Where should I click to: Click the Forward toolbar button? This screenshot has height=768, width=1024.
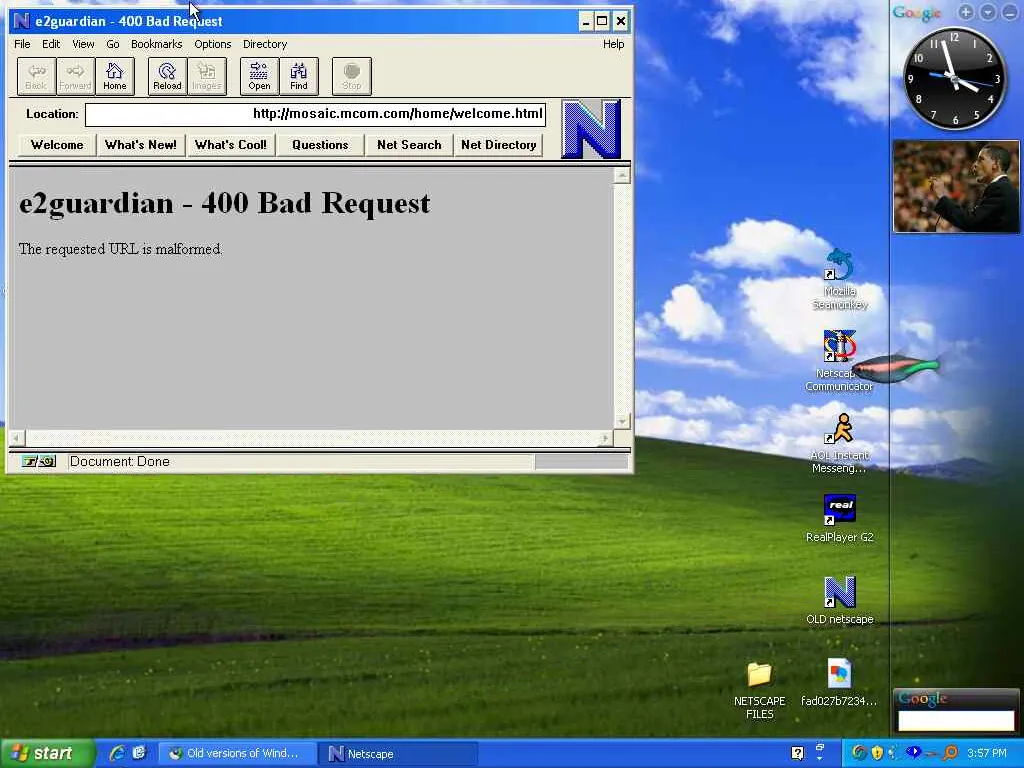pyautogui.click(x=75, y=76)
